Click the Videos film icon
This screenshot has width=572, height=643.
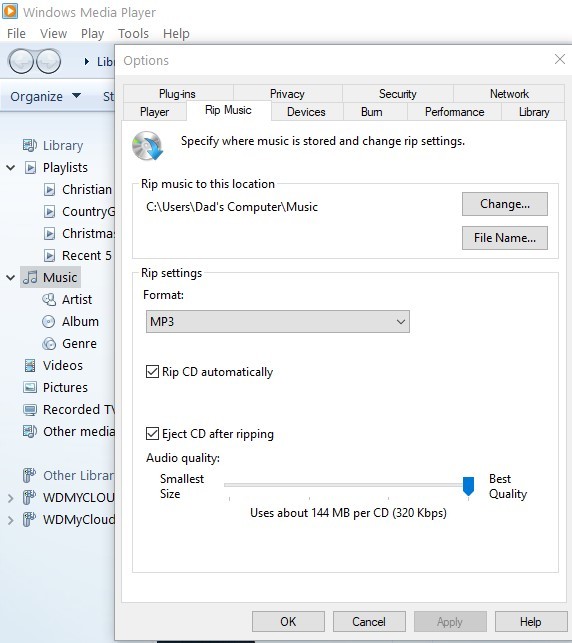[x=30, y=365]
